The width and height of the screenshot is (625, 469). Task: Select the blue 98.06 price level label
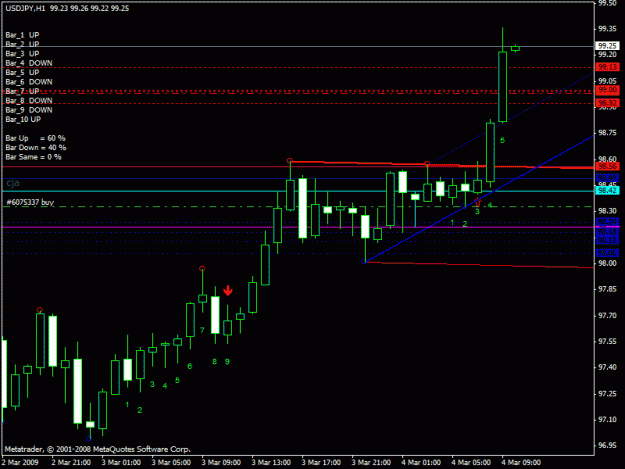[607, 253]
